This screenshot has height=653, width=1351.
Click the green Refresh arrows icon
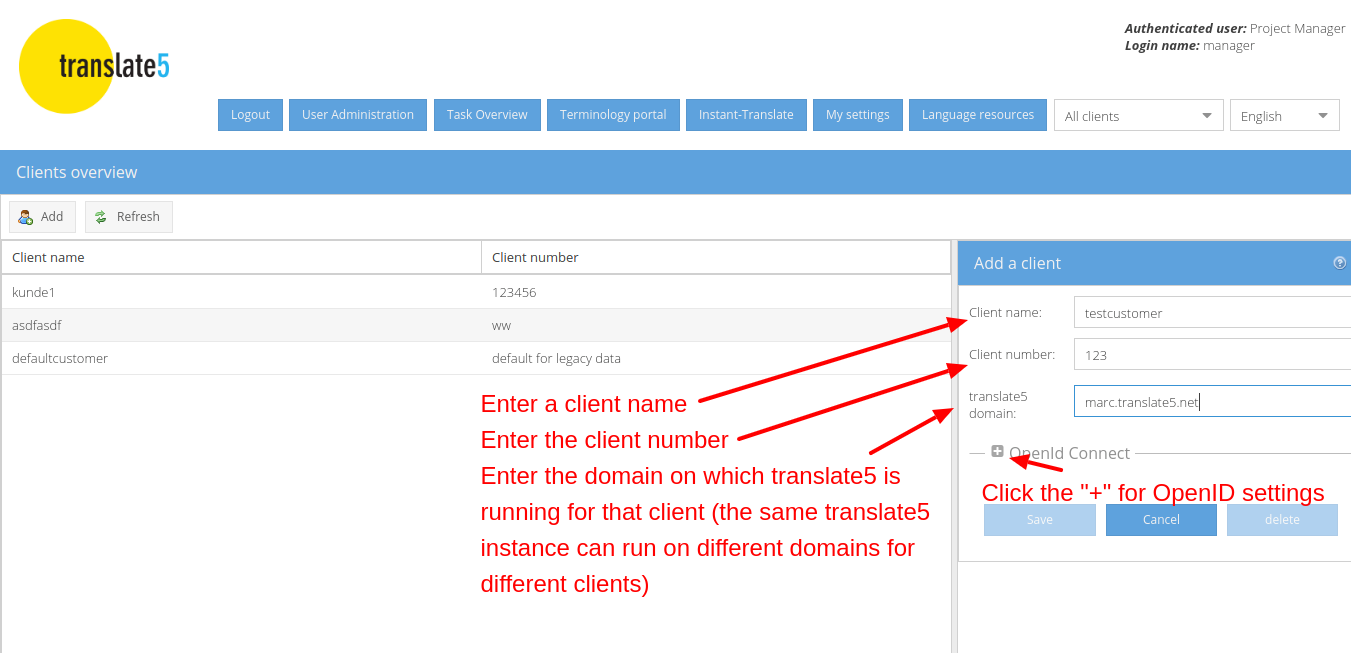101,217
